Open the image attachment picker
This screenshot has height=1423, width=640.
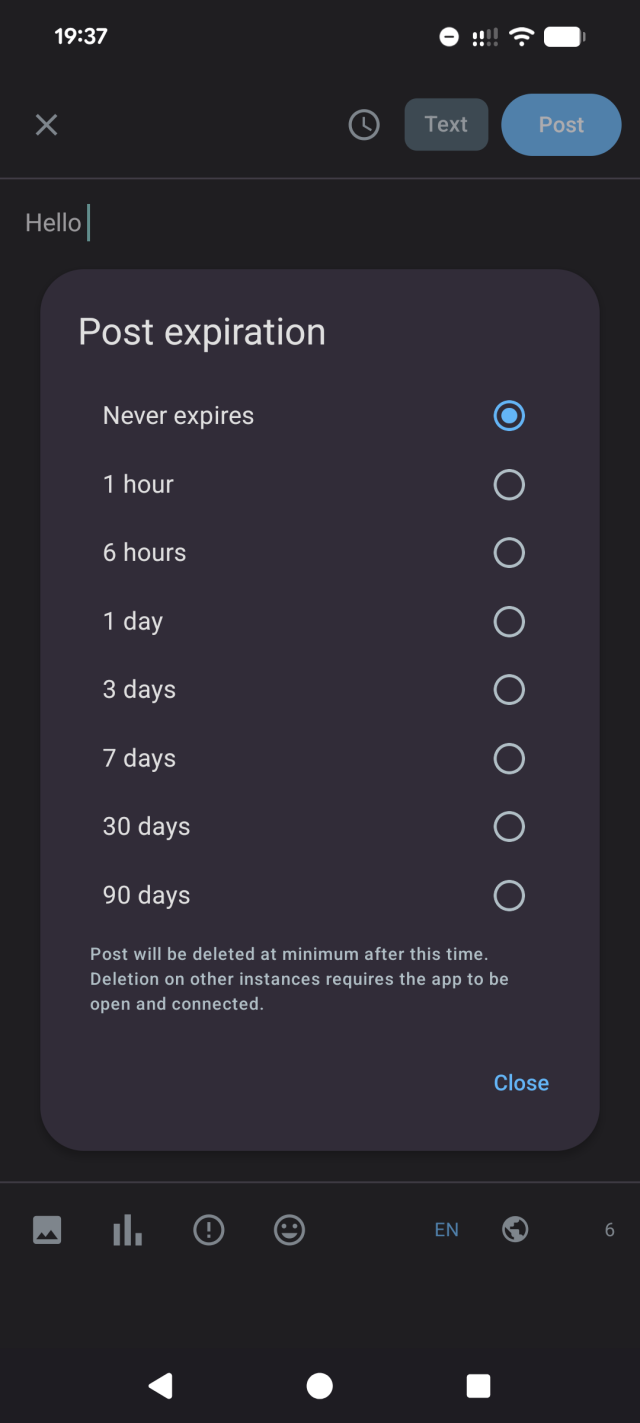pos(46,1229)
